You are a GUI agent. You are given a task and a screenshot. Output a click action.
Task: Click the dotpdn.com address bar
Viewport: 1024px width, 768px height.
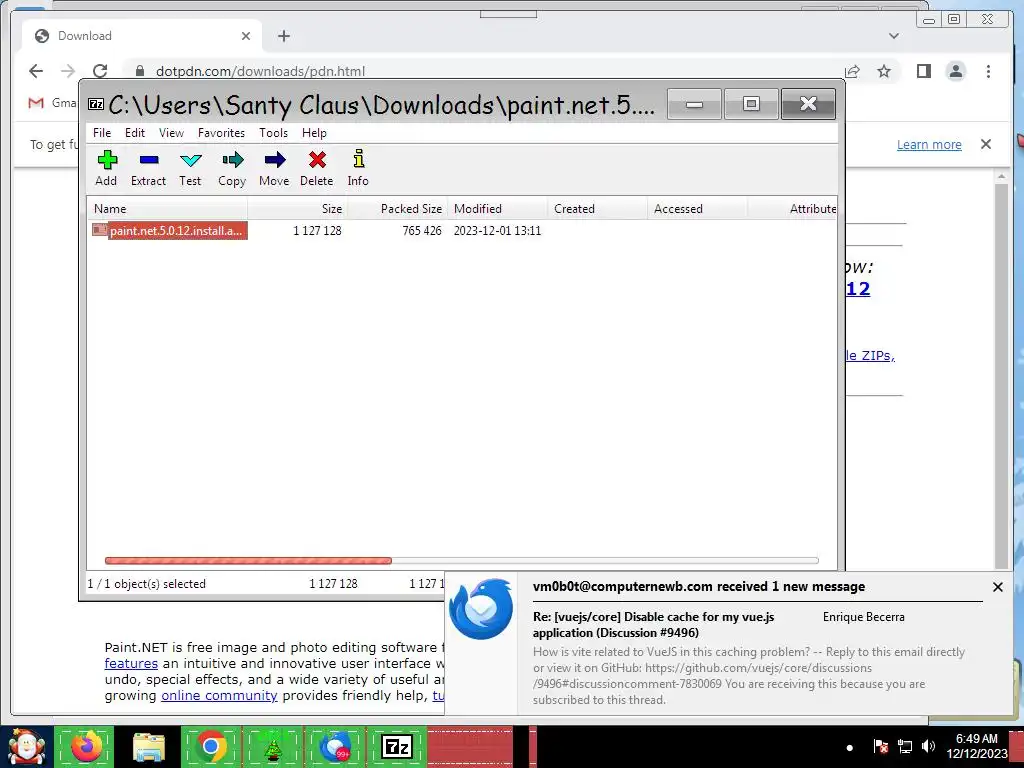483,71
